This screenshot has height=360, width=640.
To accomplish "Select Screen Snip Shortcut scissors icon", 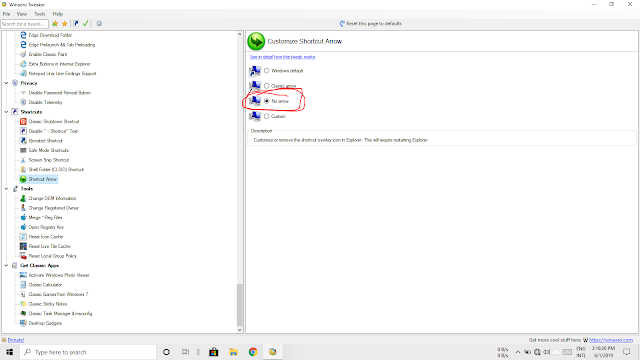I will point(23,160).
